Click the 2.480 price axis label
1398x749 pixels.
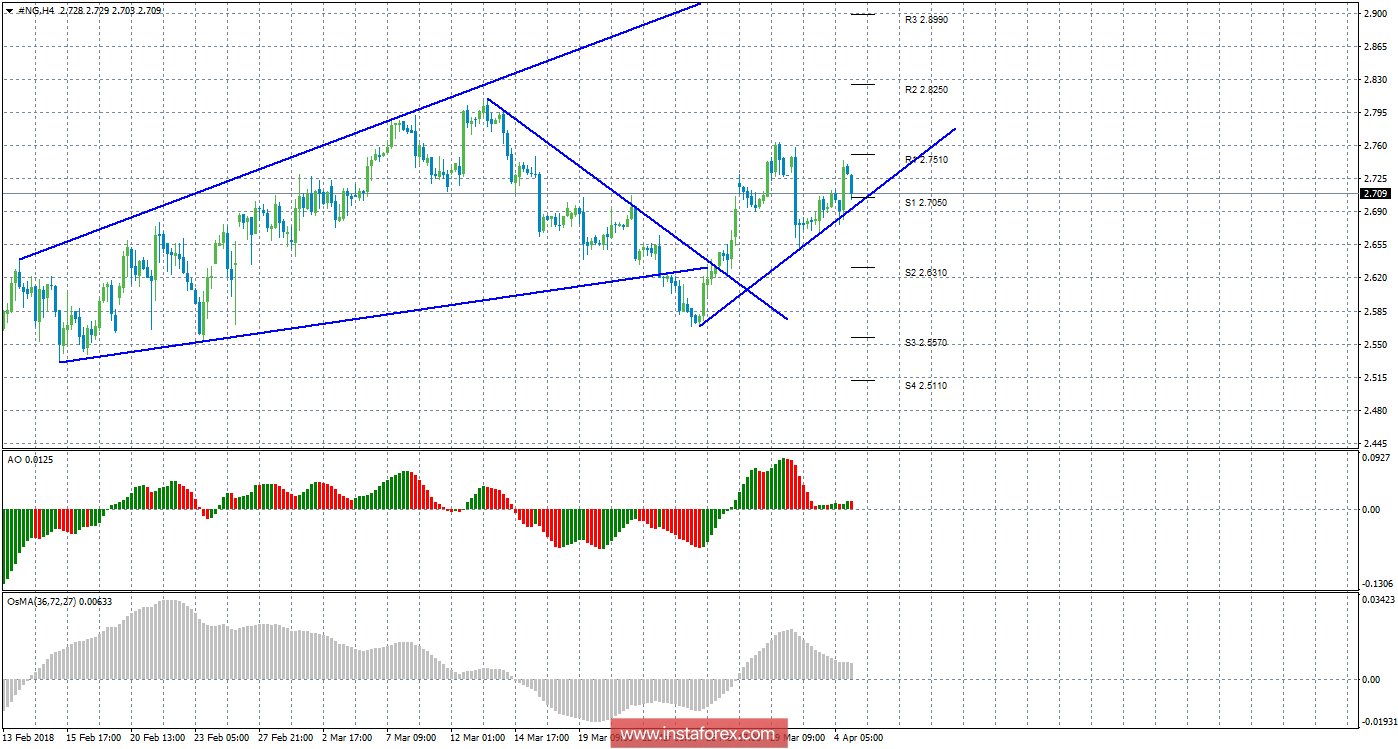[x=1375, y=411]
